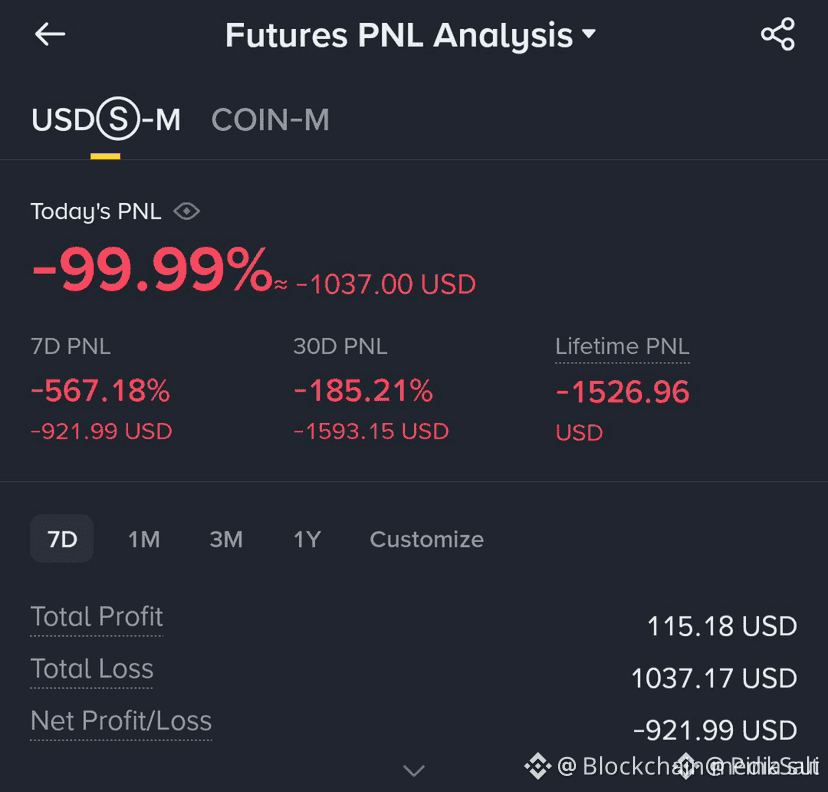
Task: Show Total Profit explanation
Action: [x=97, y=617]
